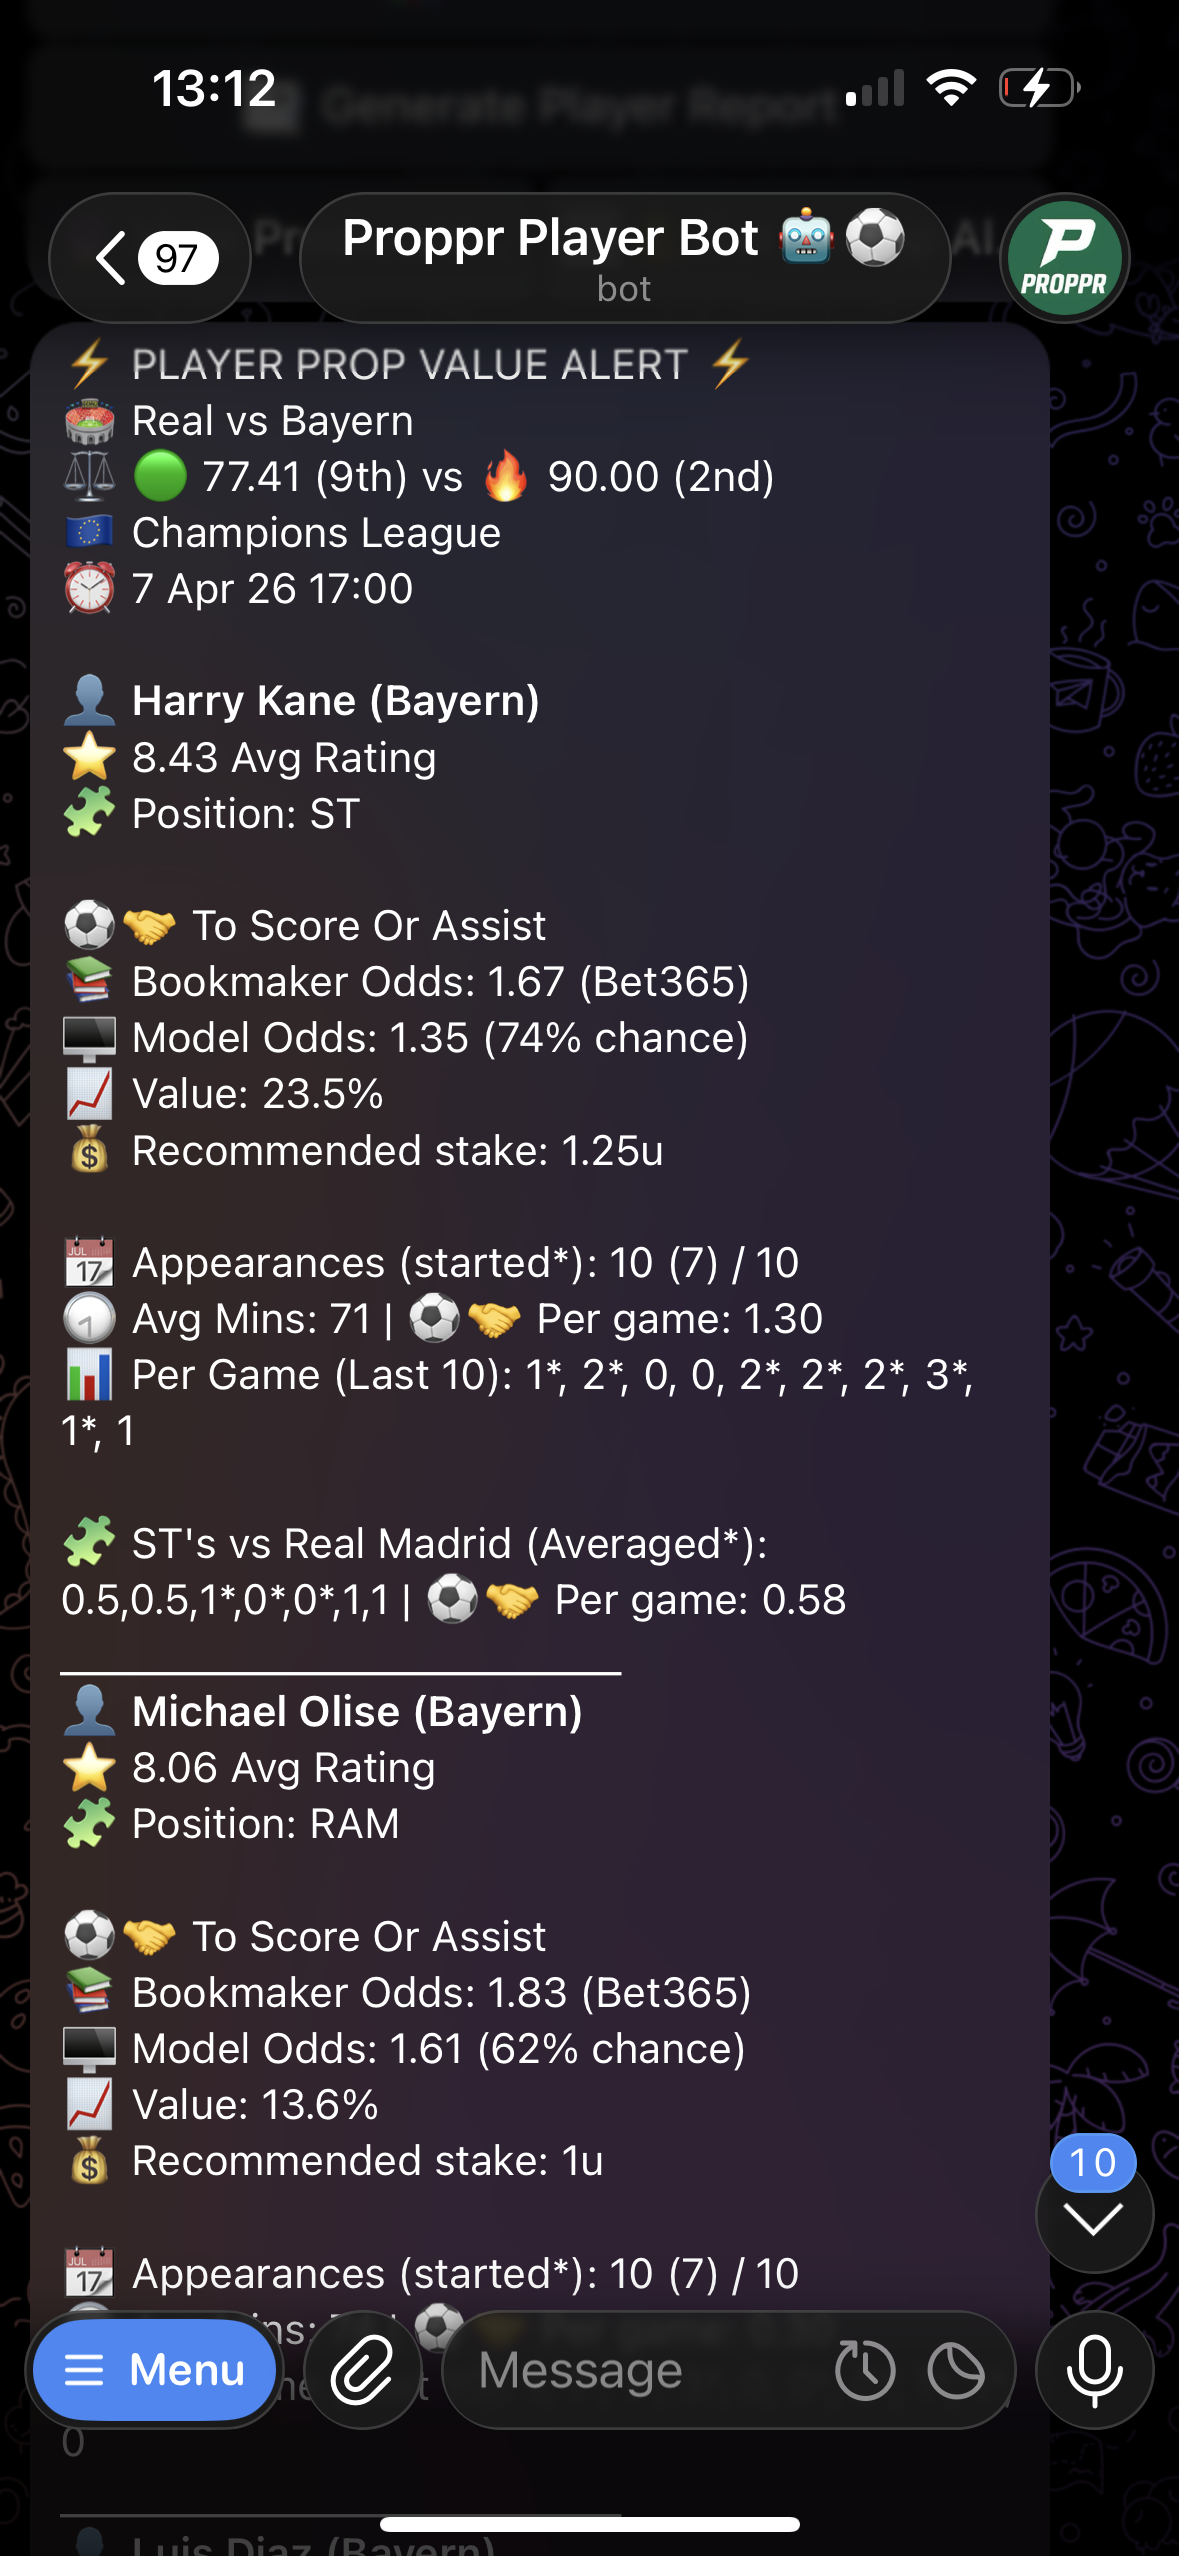Image resolution: width=1179 pixels, height=2556 pixels.
Task: Tap the attachment paperclip icon
Action: (362, 2370)
